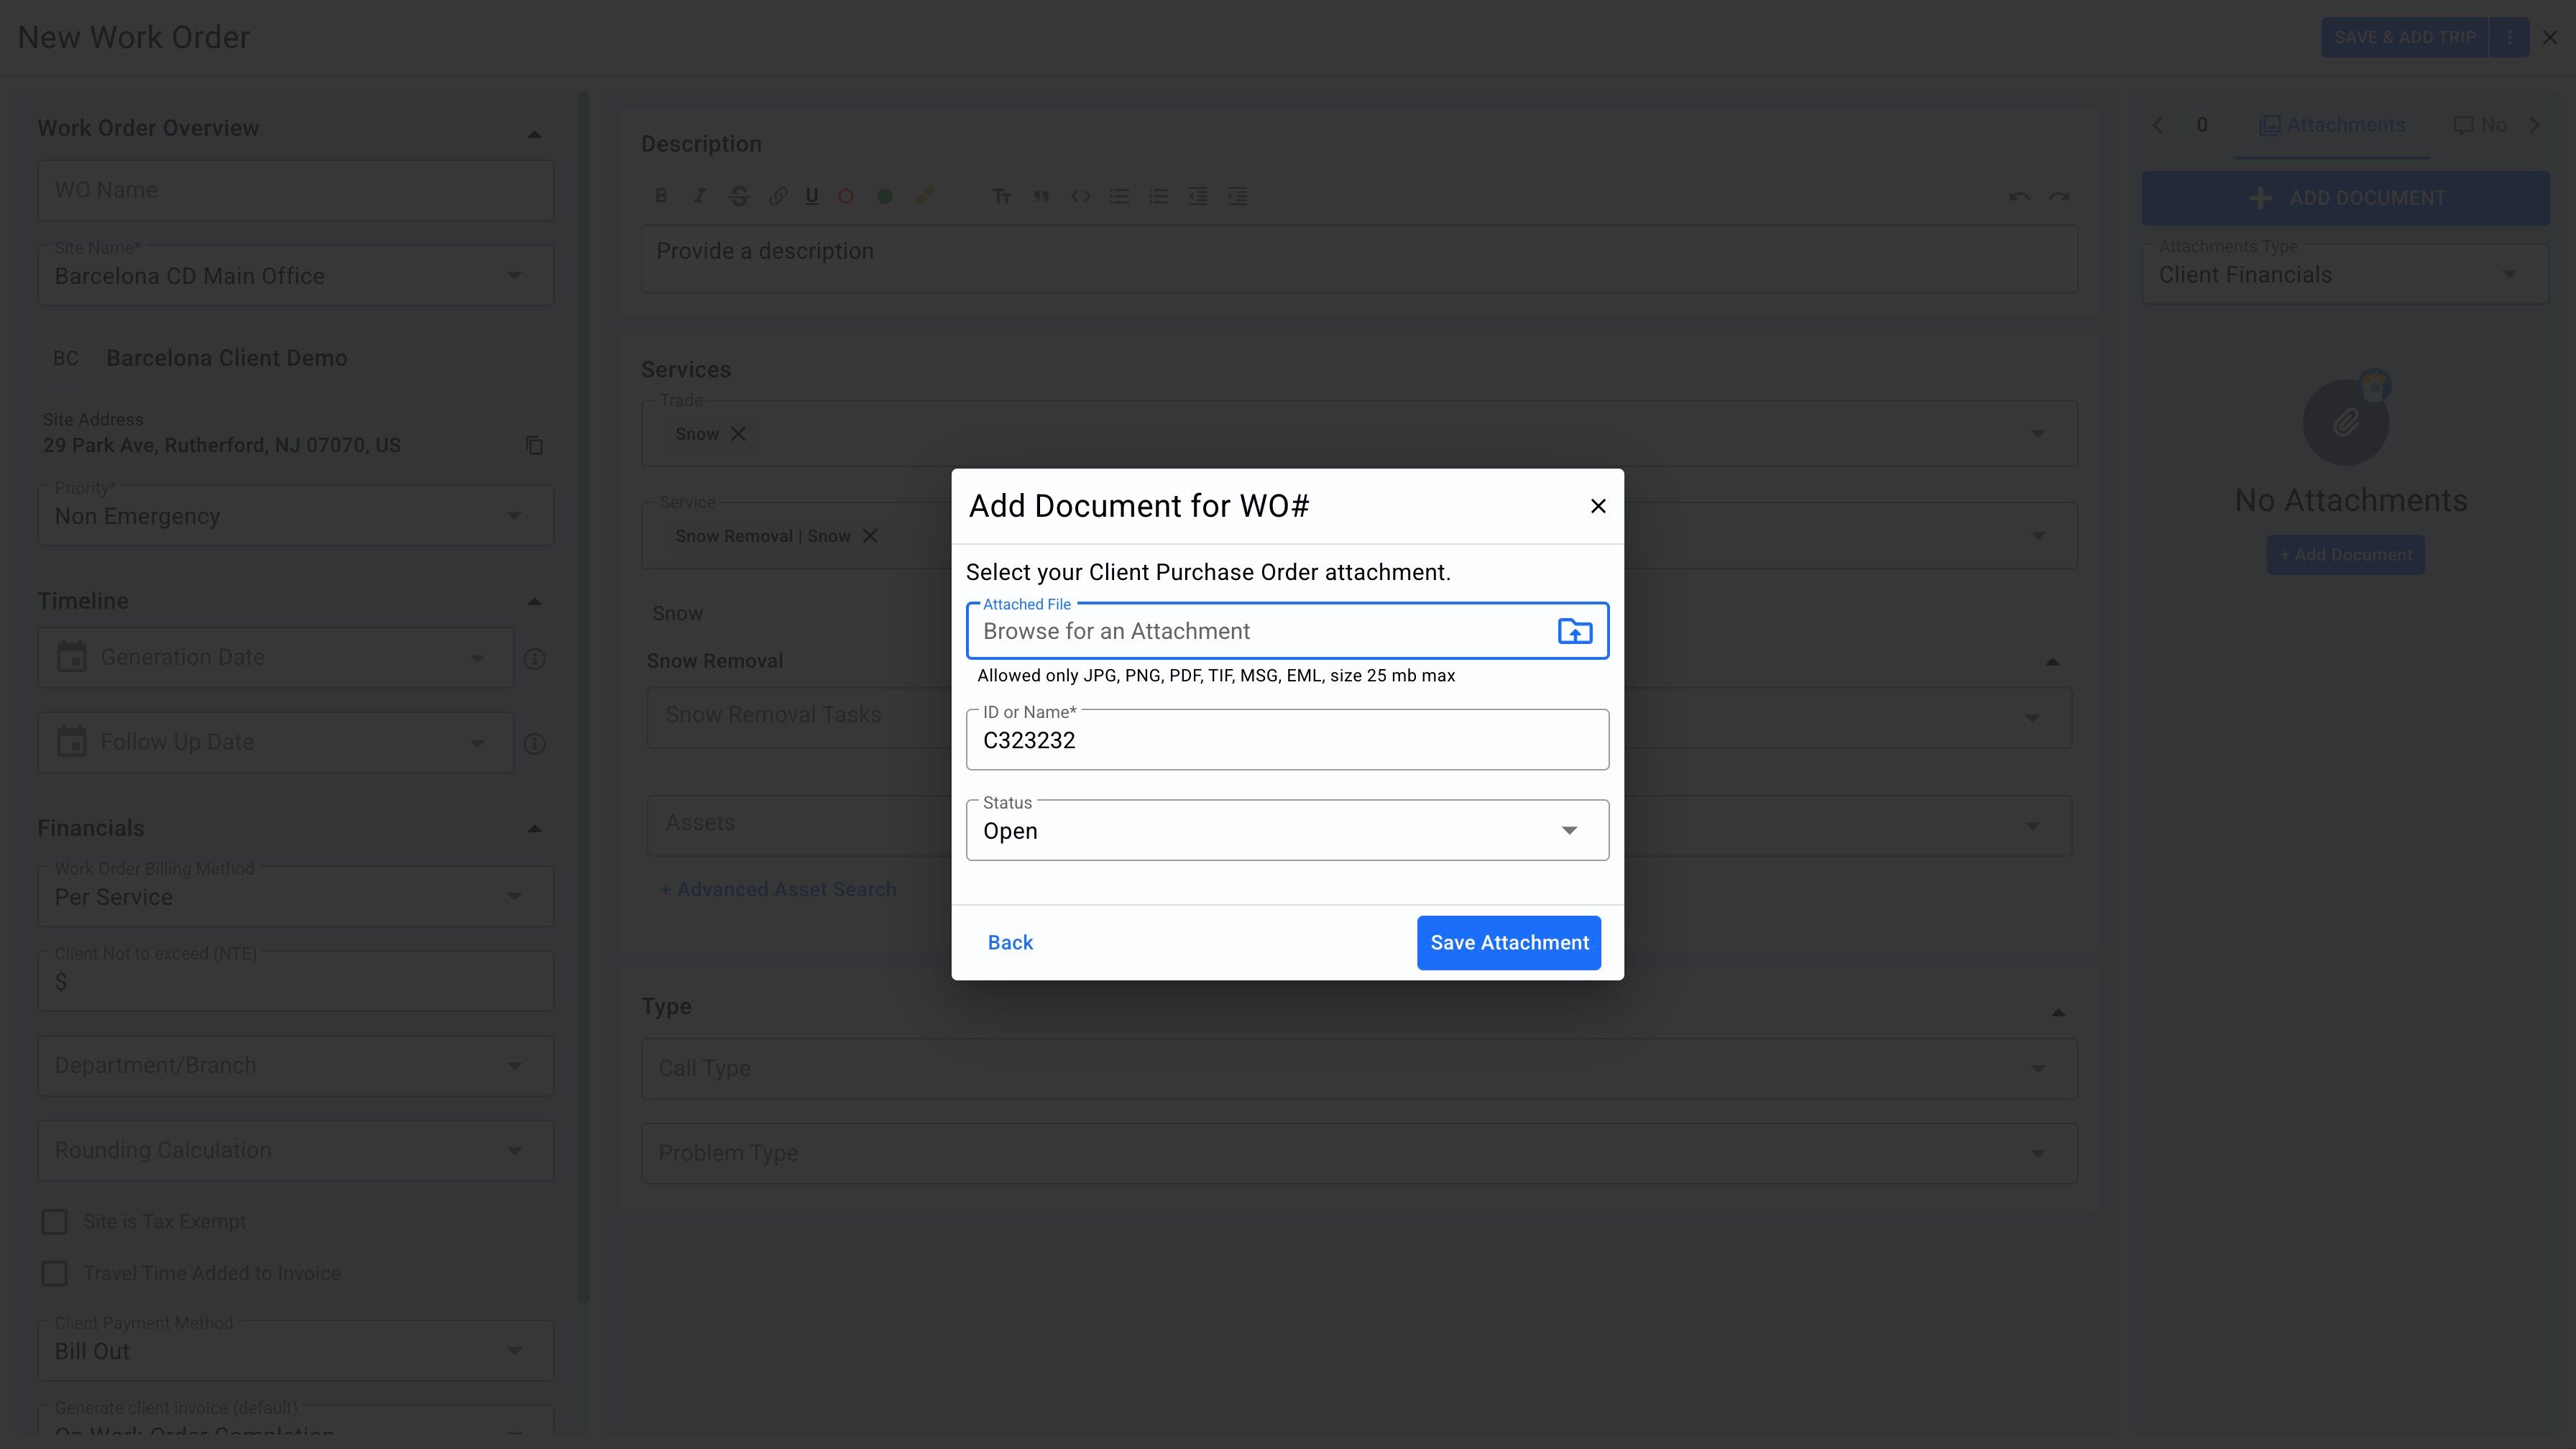Collapse the Work Order Overview section
Screen dimensions: 2576x1449
pyautogui.click(x=534, y=133)
